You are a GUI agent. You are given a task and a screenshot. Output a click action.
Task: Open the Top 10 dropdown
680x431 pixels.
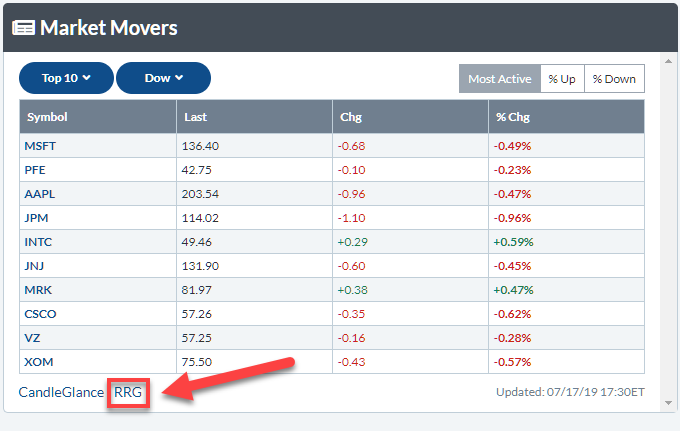tap(66, 78)
